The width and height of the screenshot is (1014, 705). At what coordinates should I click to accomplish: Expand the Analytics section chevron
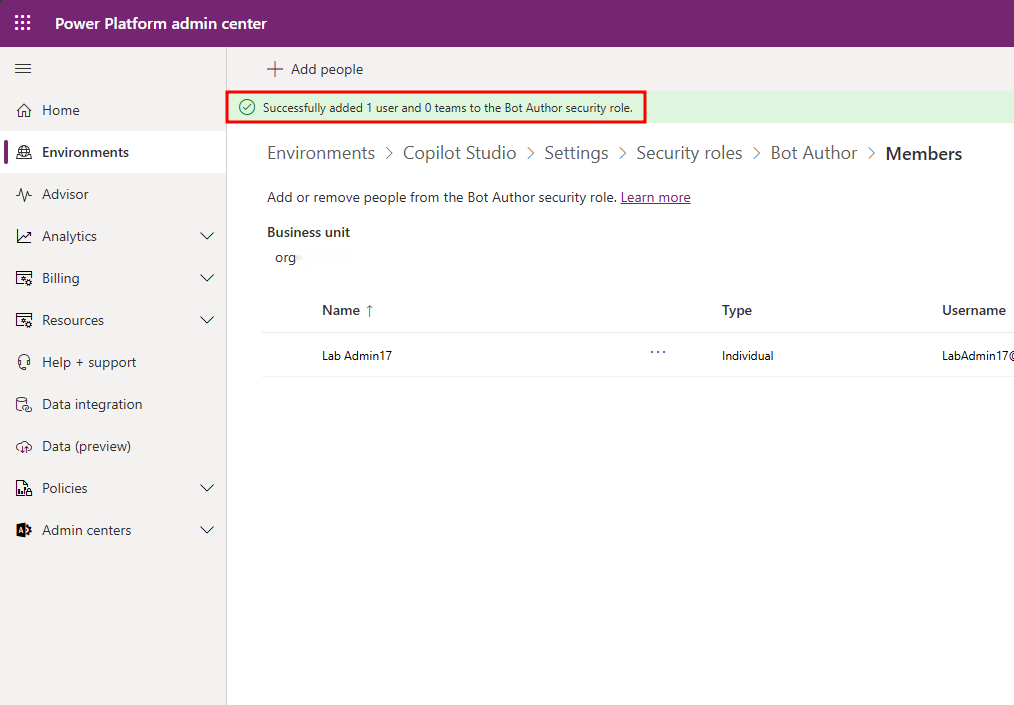[x=207, y=237]
